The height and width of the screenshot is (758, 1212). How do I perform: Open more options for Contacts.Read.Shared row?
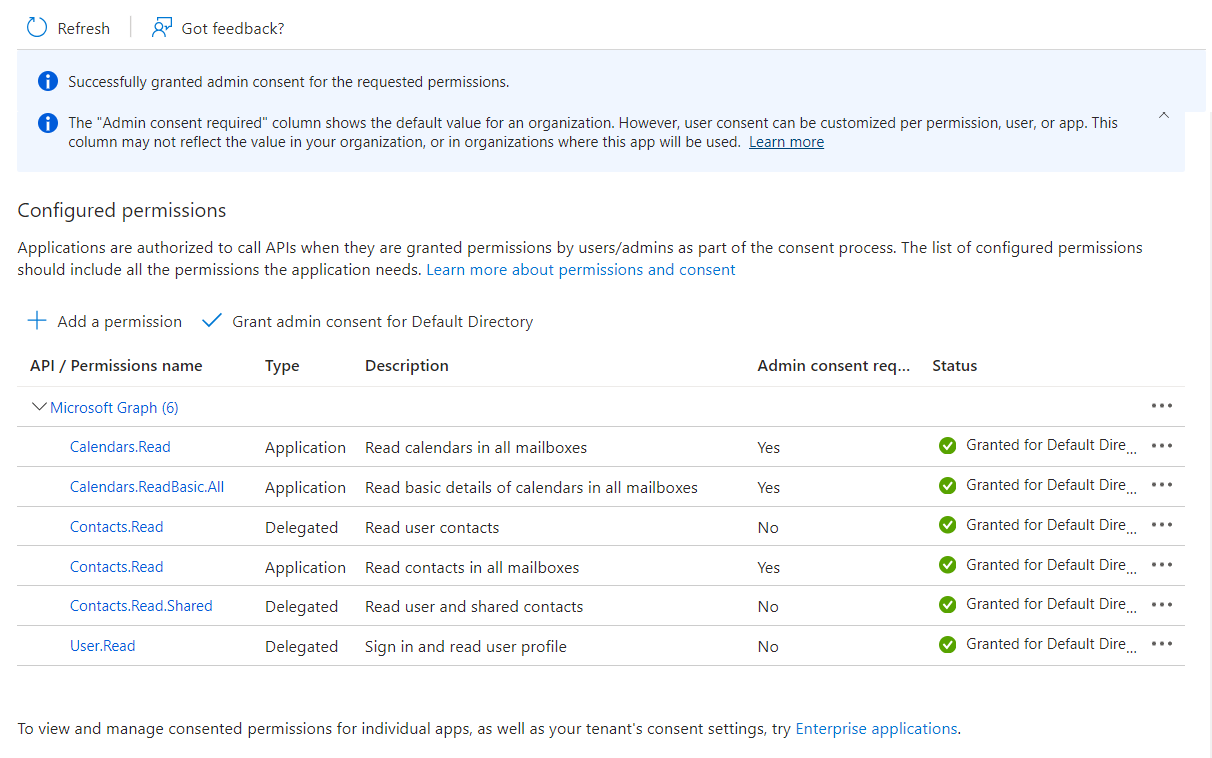pos(1161,605)
